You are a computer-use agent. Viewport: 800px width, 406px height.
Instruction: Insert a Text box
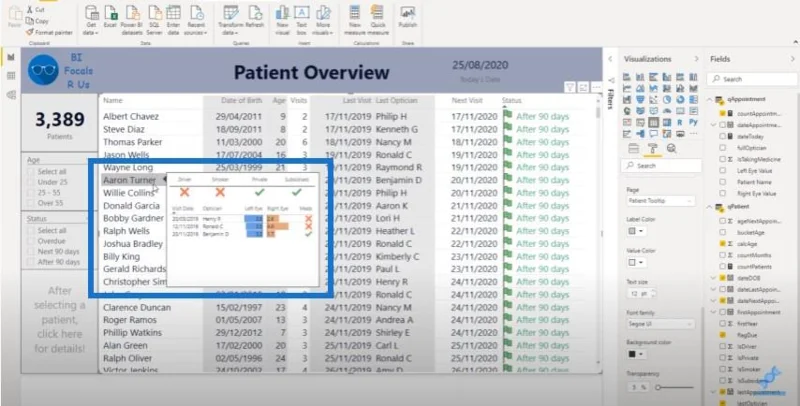(x=302, y=20)
